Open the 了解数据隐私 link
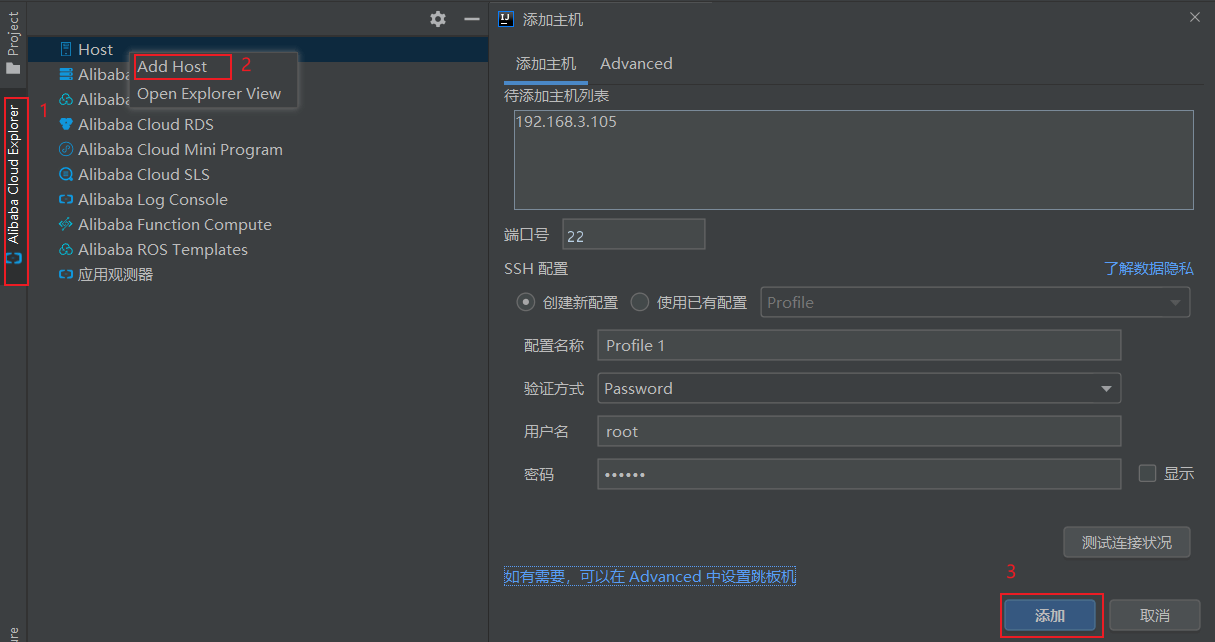Viewport: 1215px width, 642px height. click(x=1148, y=268)
